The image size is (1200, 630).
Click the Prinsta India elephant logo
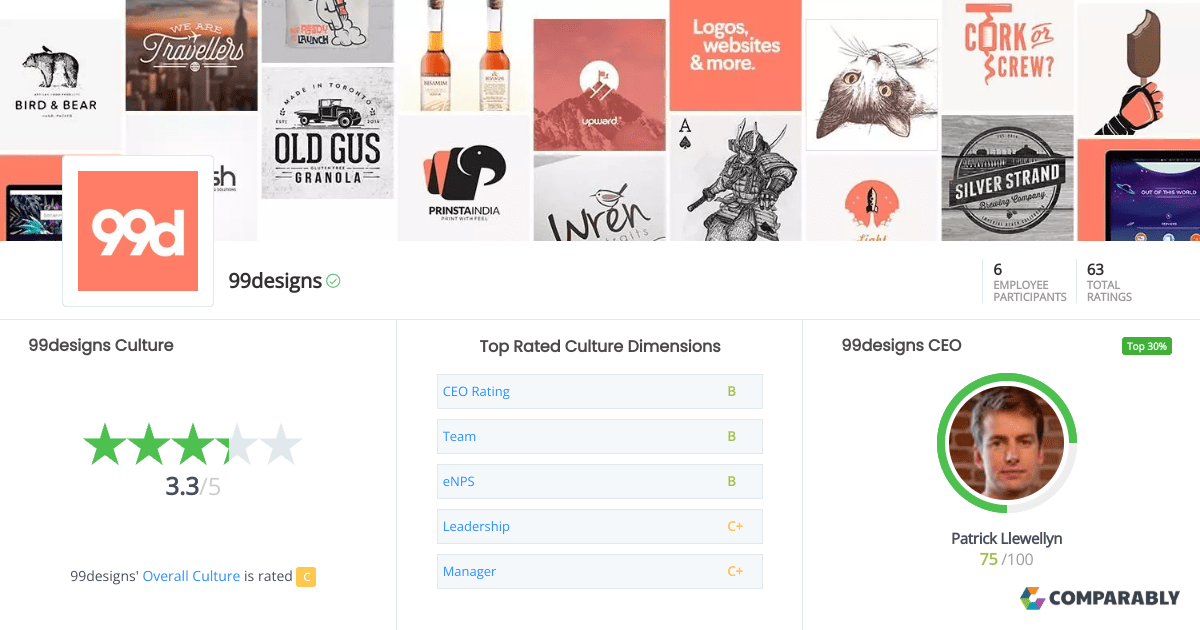point(463,179)
